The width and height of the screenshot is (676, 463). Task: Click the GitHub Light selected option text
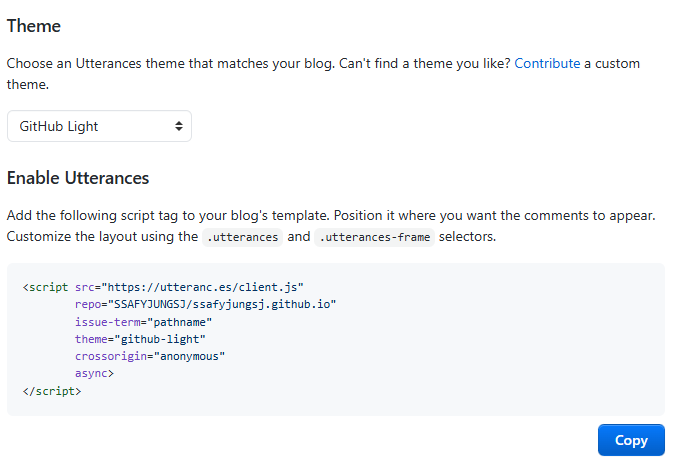[59, 126]
